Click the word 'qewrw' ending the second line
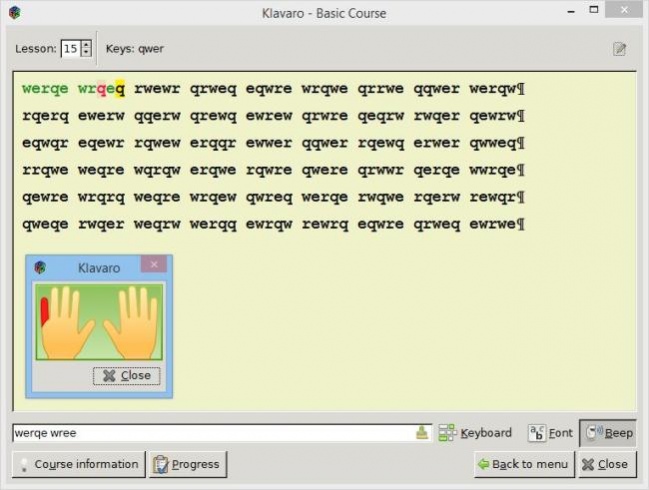Image resolution: width=649 pixels, height=490 pixels. 493,116
